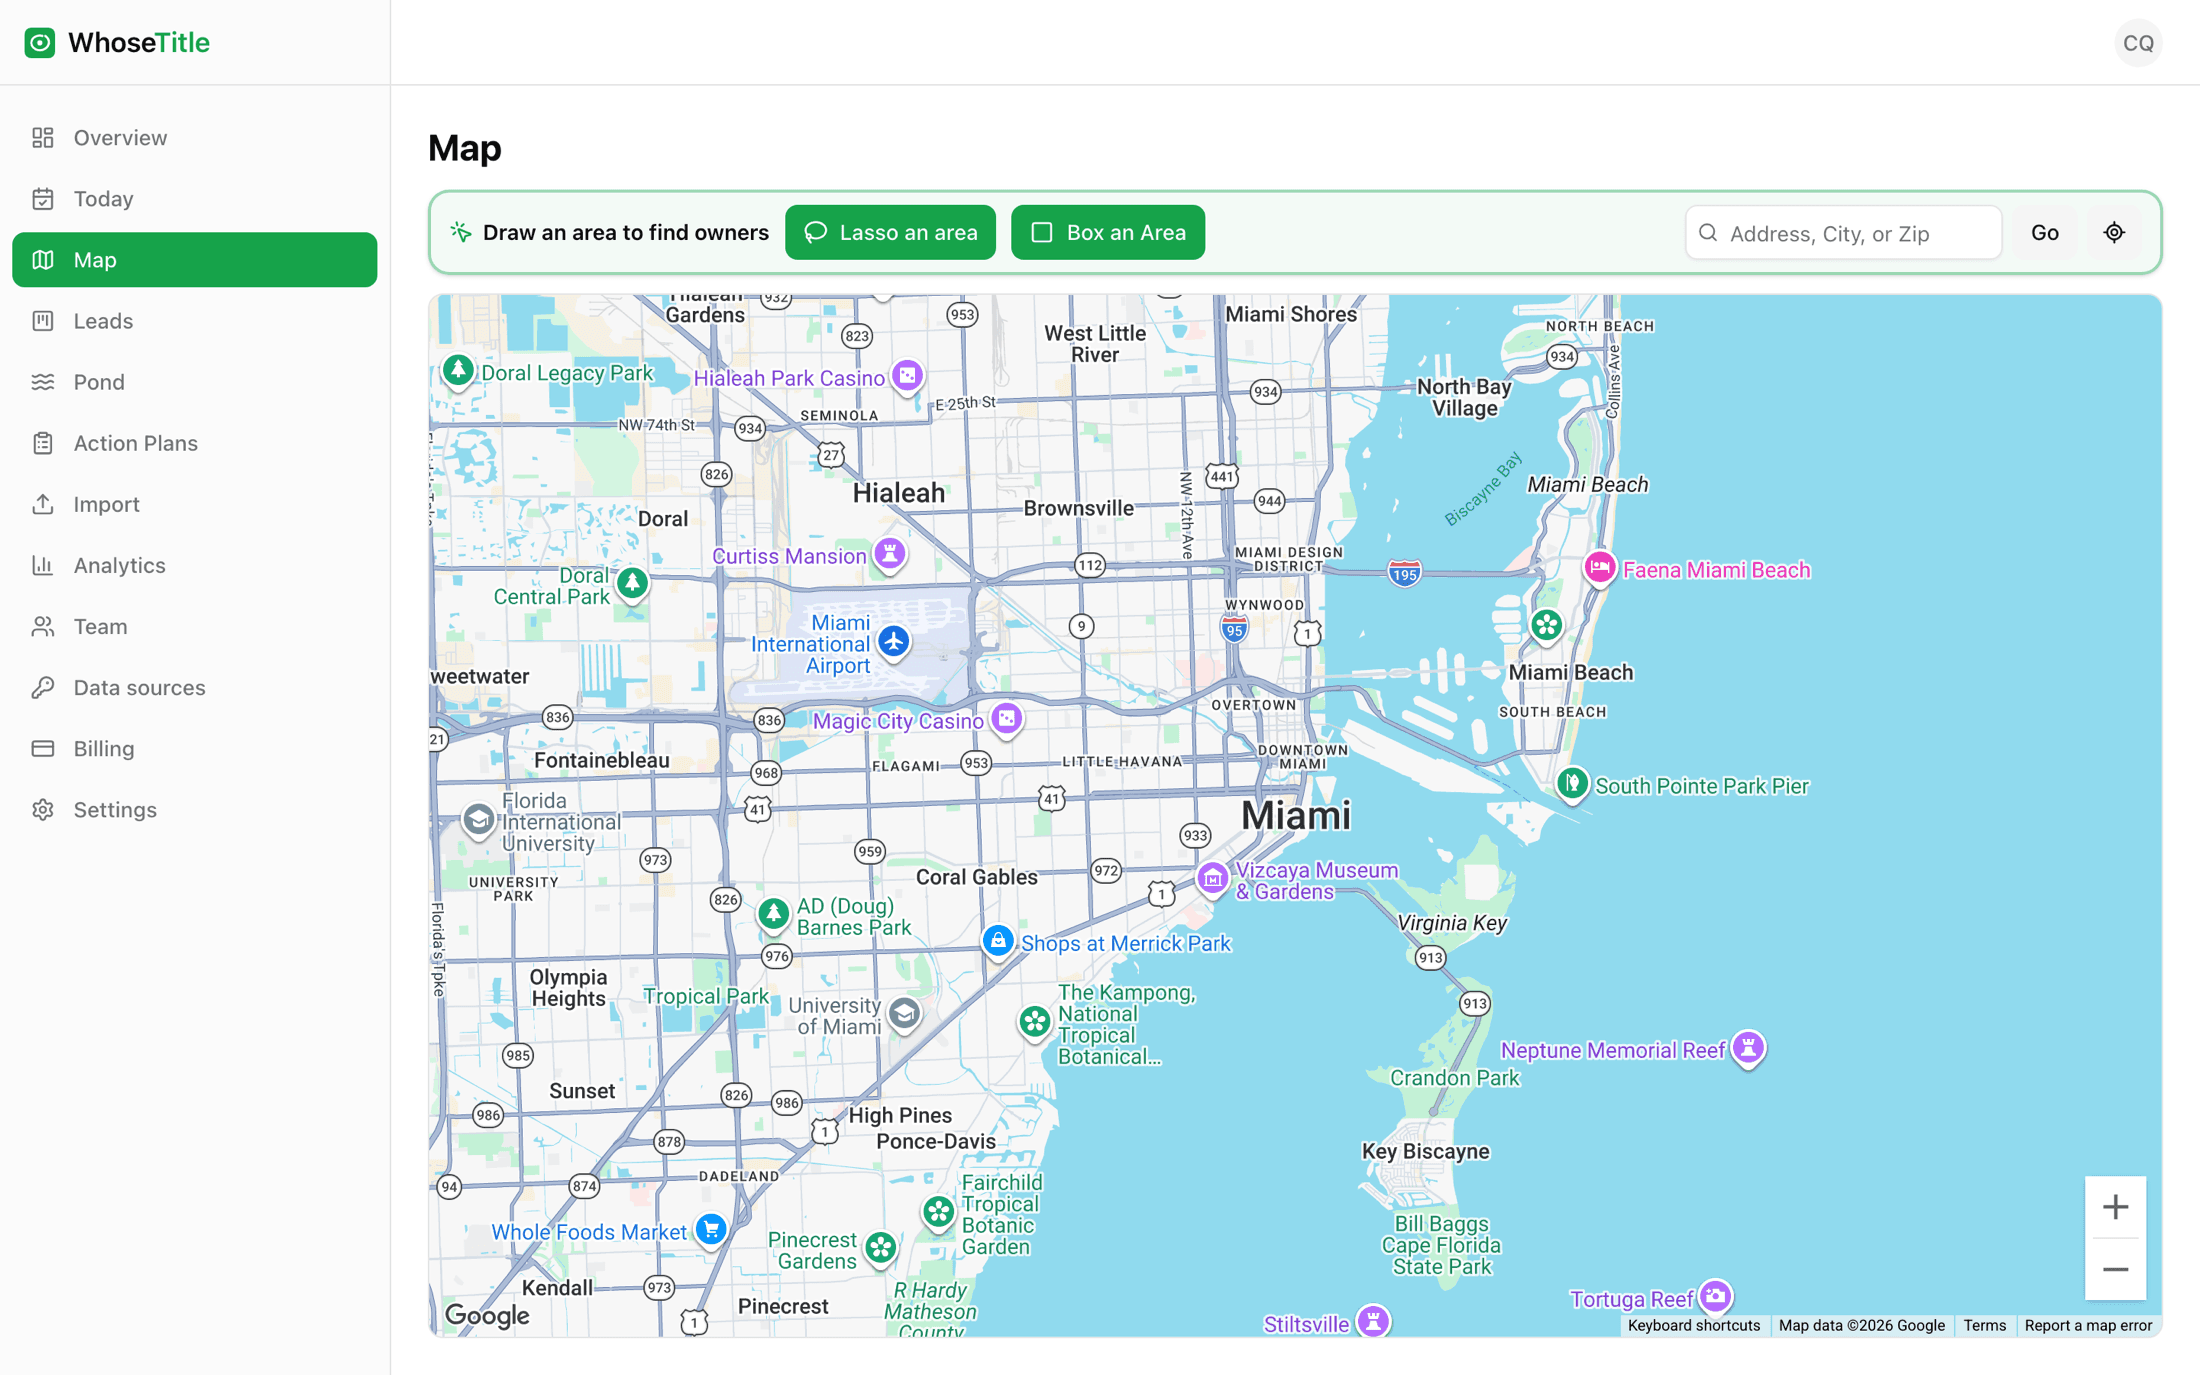Click the Coral Gables label

click(977, 877)
